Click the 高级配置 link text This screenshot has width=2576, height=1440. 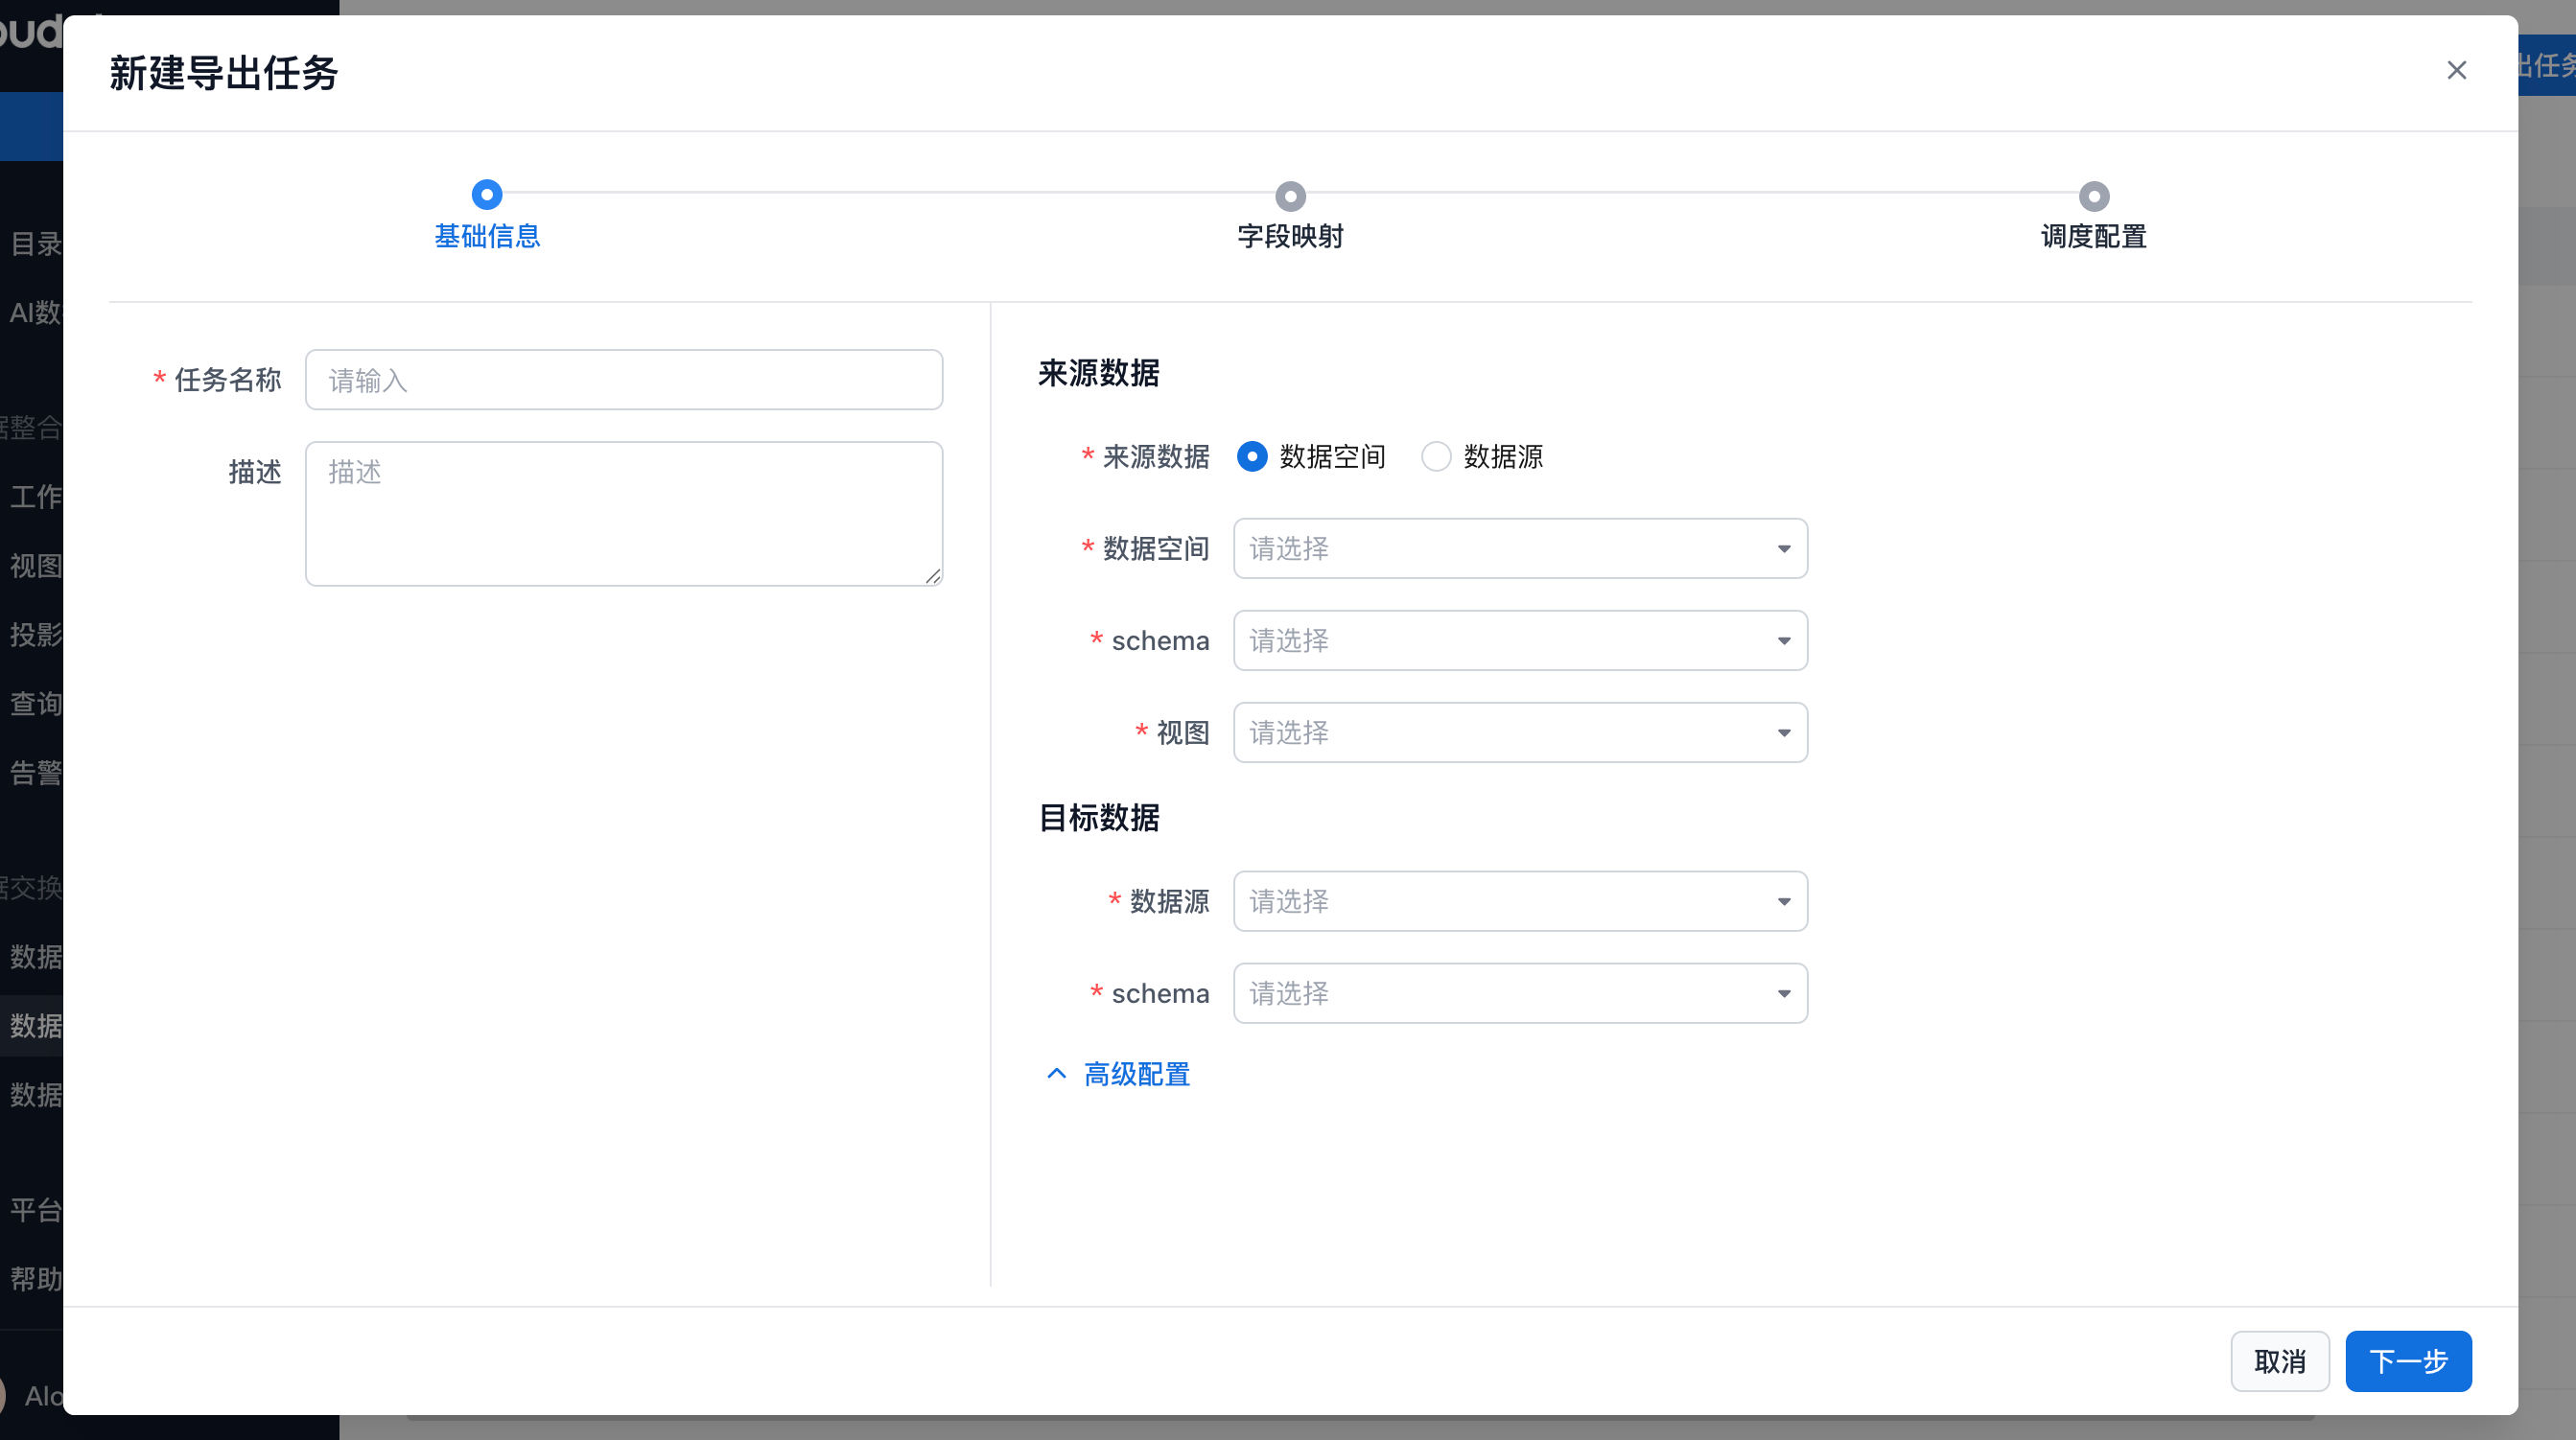1137,1075
